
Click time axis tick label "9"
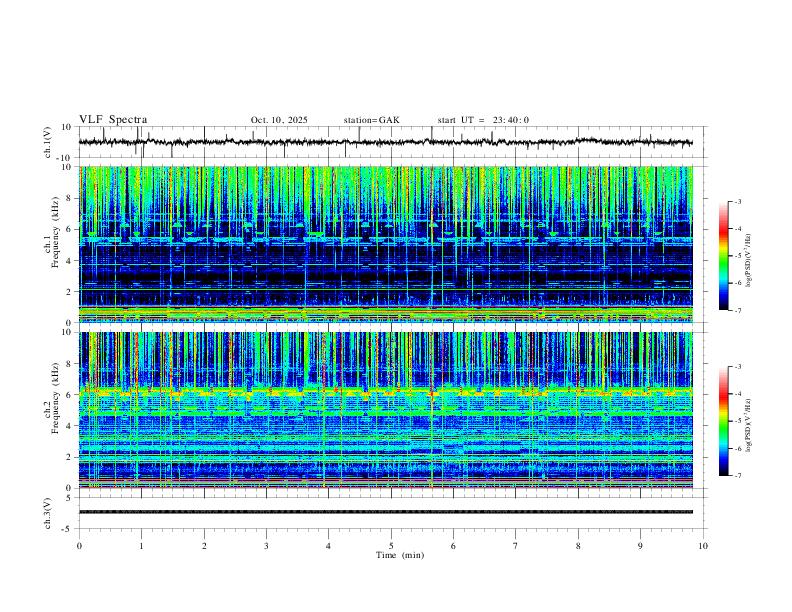tap(640, 546)
